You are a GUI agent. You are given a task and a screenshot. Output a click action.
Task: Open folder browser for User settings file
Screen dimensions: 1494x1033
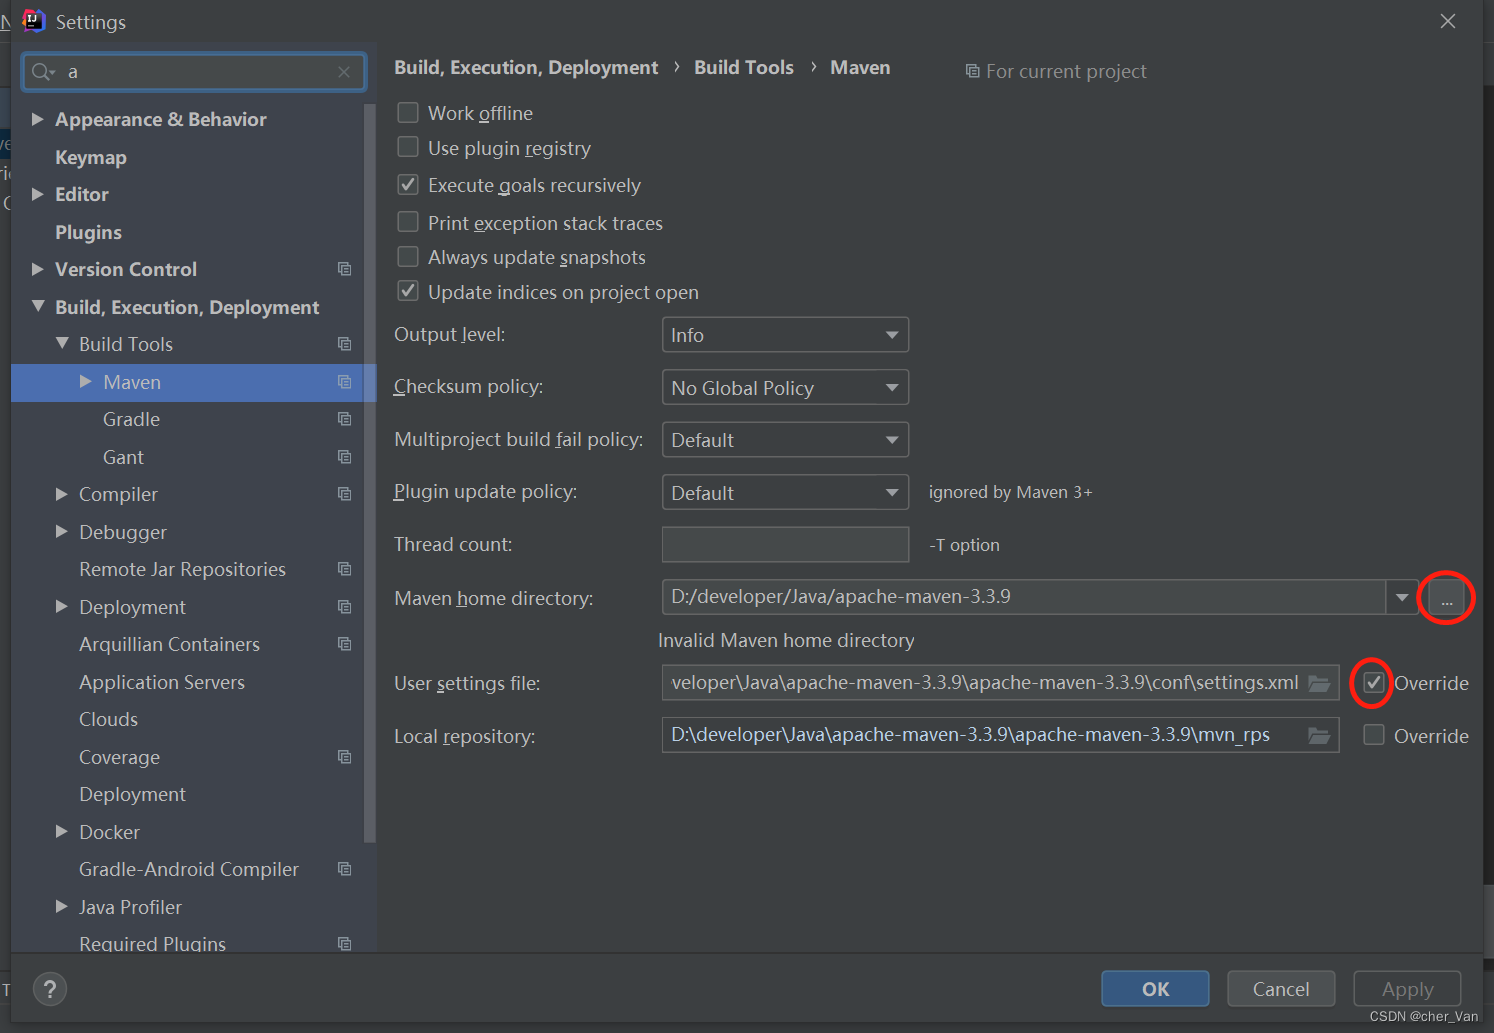[1319, 683]
